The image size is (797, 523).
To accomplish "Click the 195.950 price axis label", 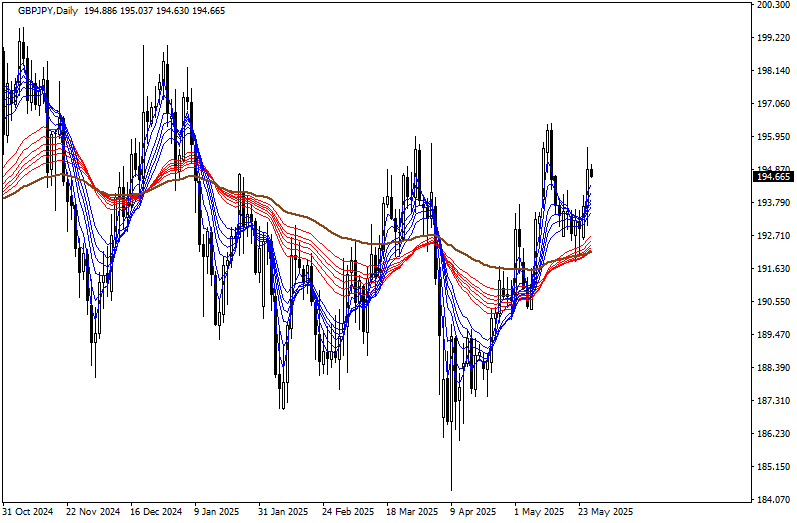I will tap(774, 137).
